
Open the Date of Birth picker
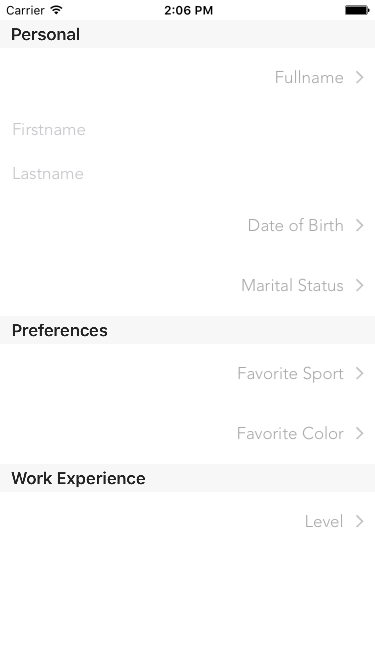188,225
